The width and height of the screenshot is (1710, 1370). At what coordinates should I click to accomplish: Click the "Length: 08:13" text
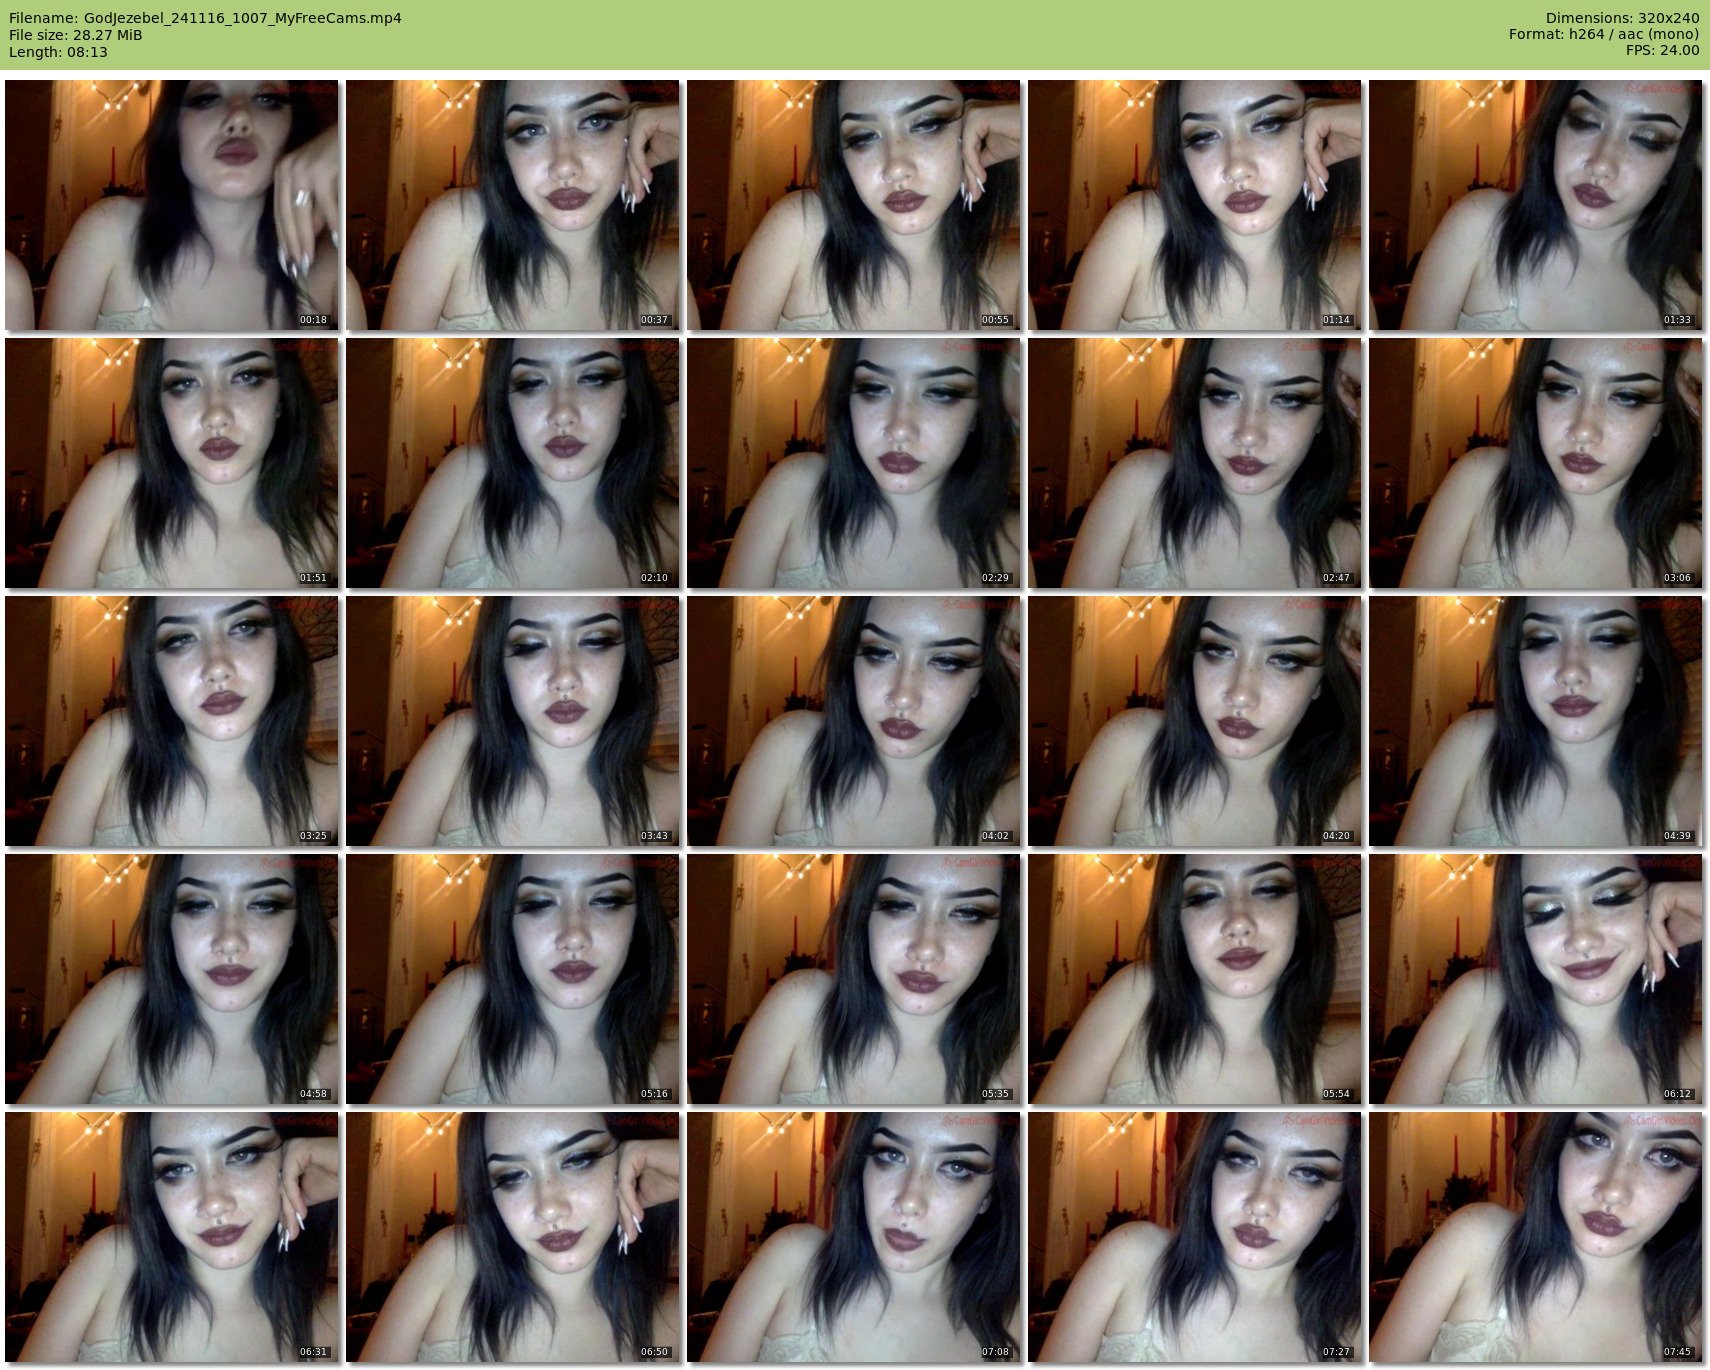[x=58, y=52]
